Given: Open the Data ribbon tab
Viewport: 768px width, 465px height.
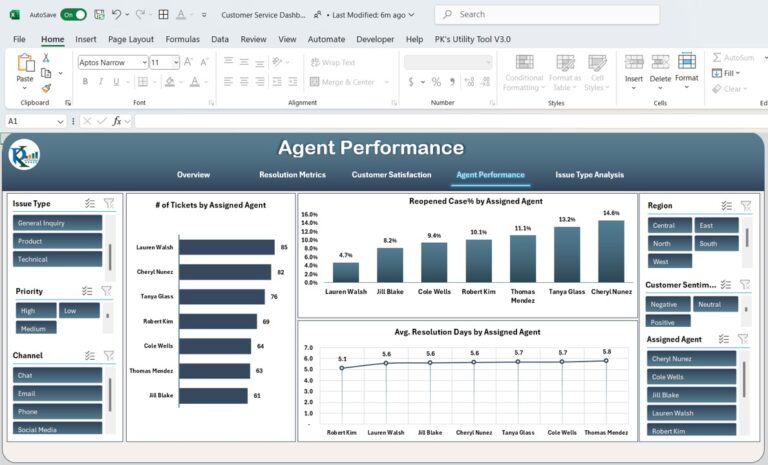Looking at the screenshot, I should [x=220, y=39].
